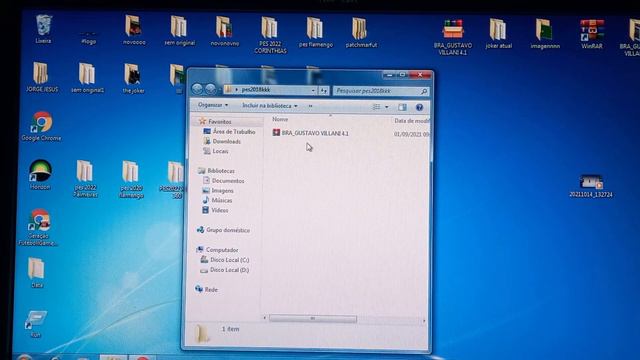Toggle the preview pane button

click(x=402, y=107)
